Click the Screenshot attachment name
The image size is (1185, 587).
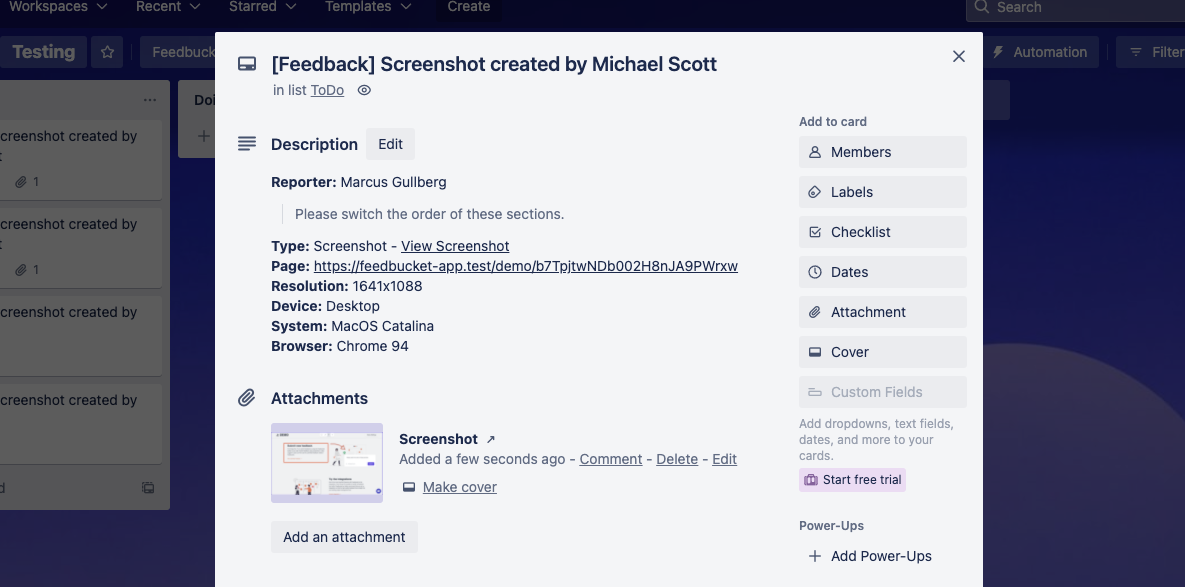pyautogui.click(x=438, y=439)
